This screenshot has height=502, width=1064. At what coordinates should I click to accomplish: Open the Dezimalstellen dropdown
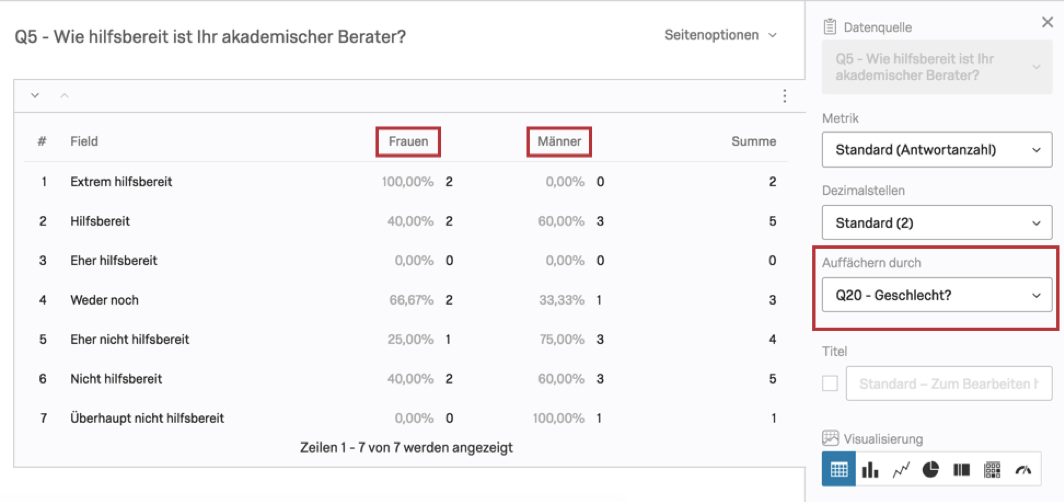point(937,223)
